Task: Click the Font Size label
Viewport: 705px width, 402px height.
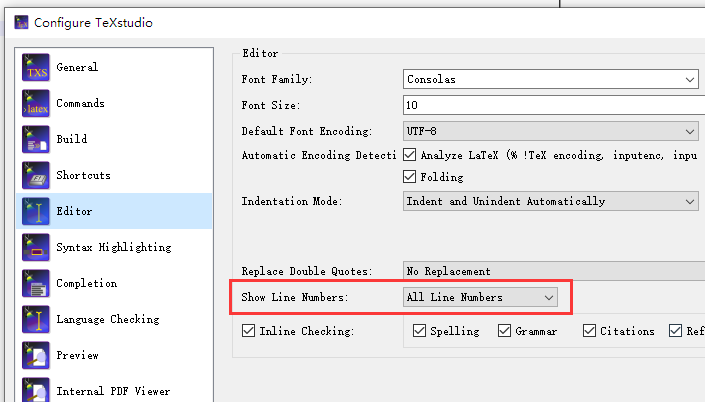Action: pos(271,105)
